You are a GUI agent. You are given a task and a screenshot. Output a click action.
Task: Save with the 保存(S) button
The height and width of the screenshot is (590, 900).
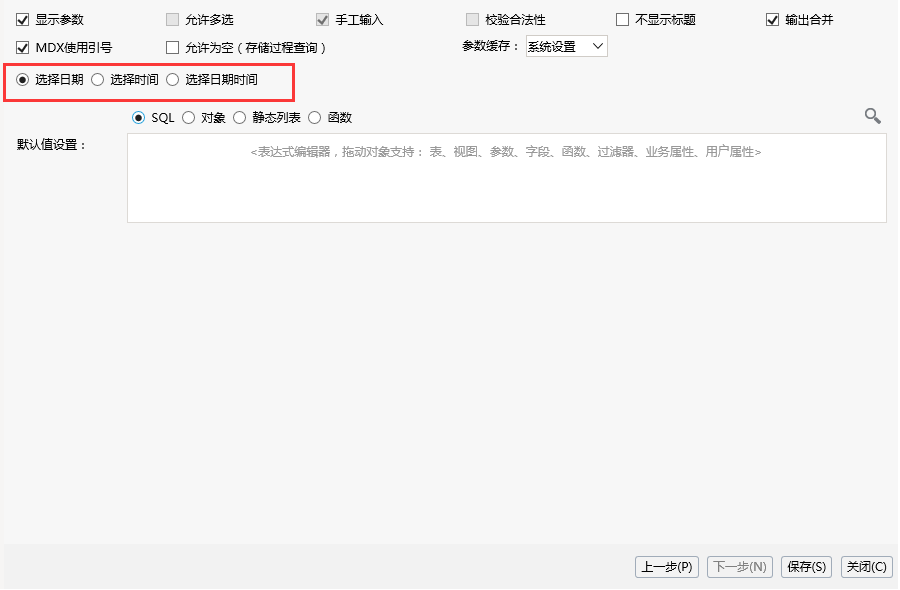[x=806, y=567]
